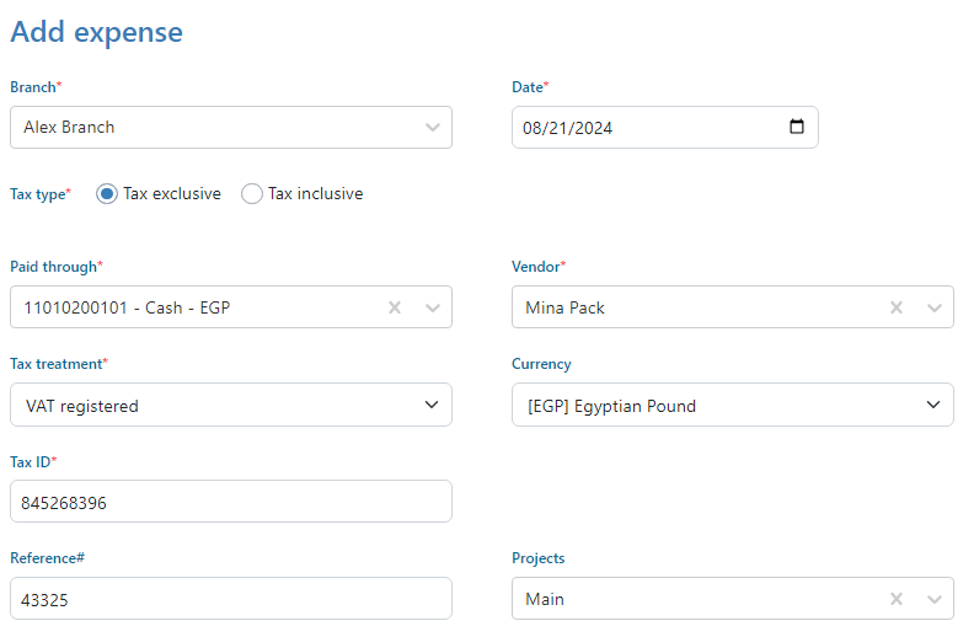Image resolution: width=974 pixels, height=637 pixels.
Task: Click the Mina Pack vendor text
Action: (x=565, y=308)
